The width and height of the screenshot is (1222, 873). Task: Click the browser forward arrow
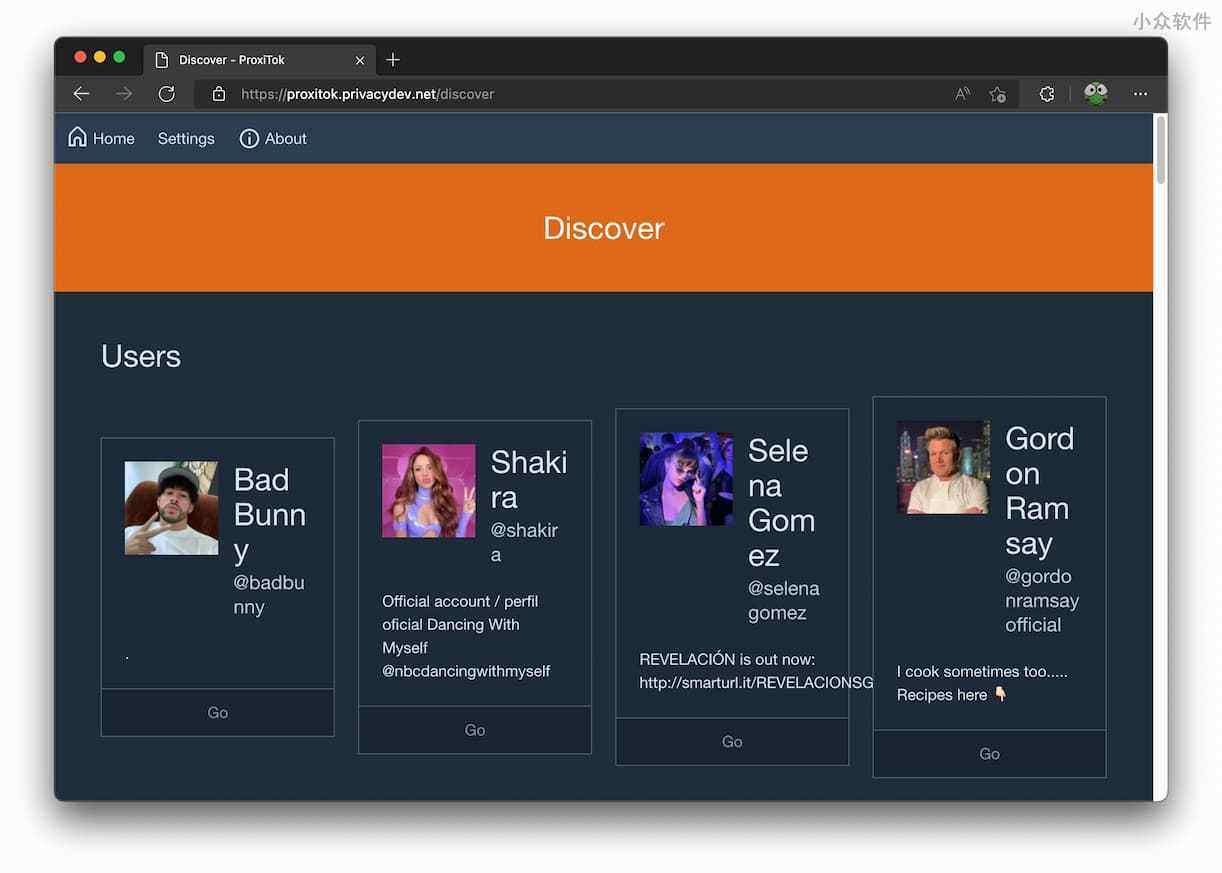coord(124,94)
